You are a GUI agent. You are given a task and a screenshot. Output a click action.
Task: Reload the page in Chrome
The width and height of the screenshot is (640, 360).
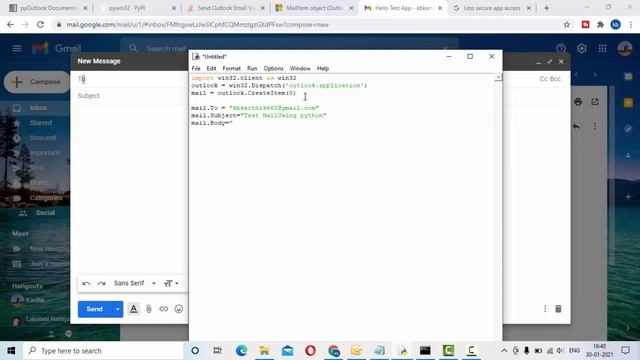(40, 24)
